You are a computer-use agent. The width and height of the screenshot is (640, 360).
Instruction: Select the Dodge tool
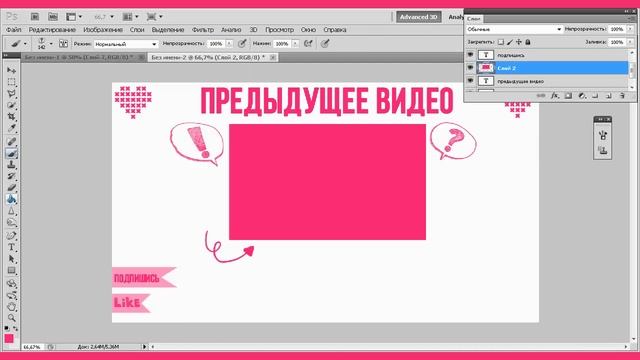pyautogui.click(x=11, y=222)
